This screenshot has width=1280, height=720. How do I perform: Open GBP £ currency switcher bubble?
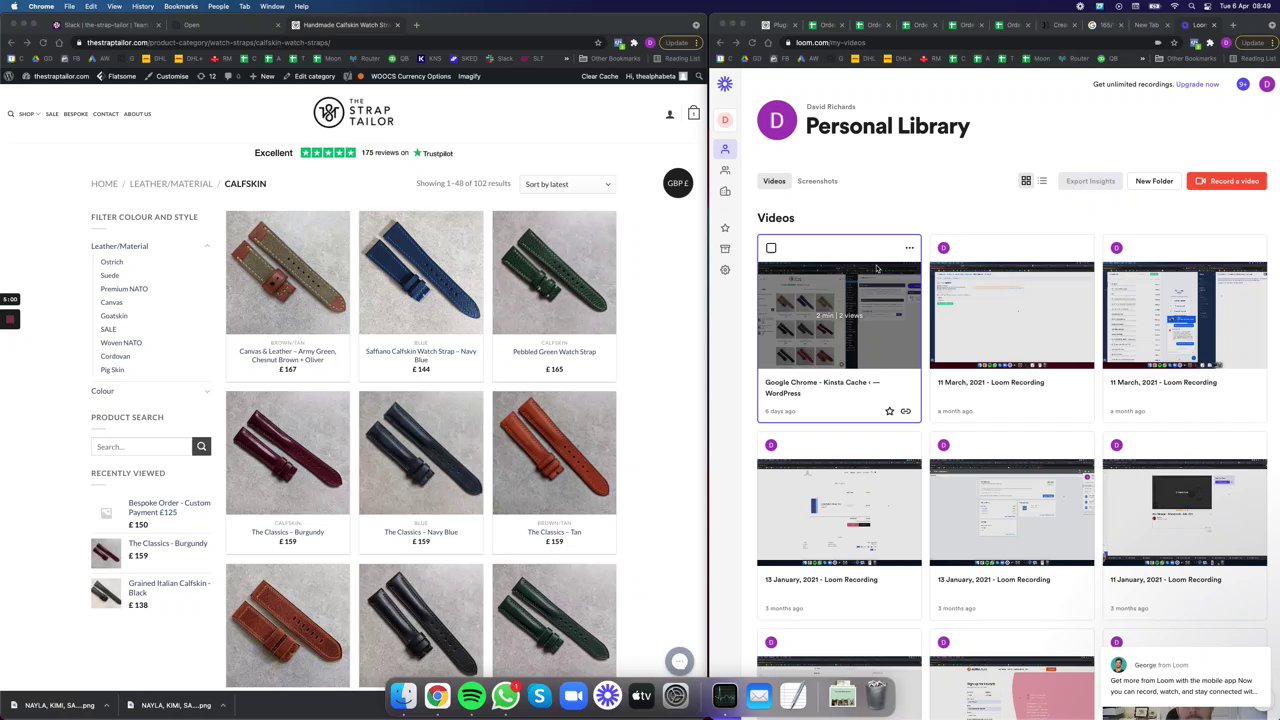pos(678,183)
